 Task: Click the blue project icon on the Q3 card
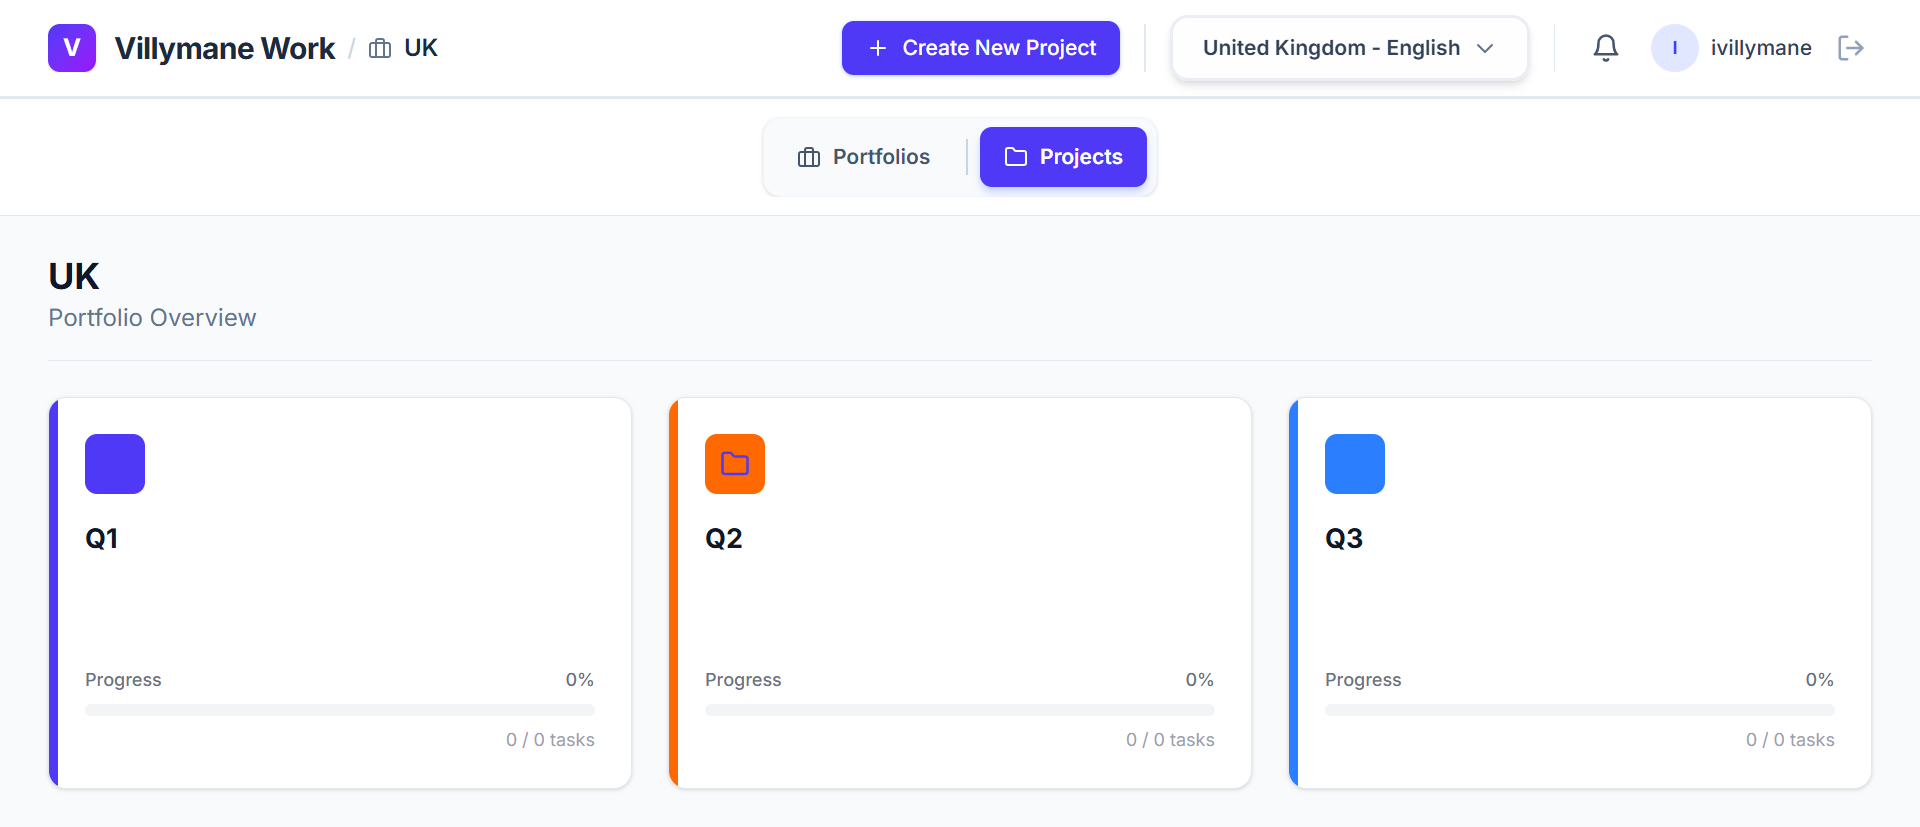[x=1355, y=463]
